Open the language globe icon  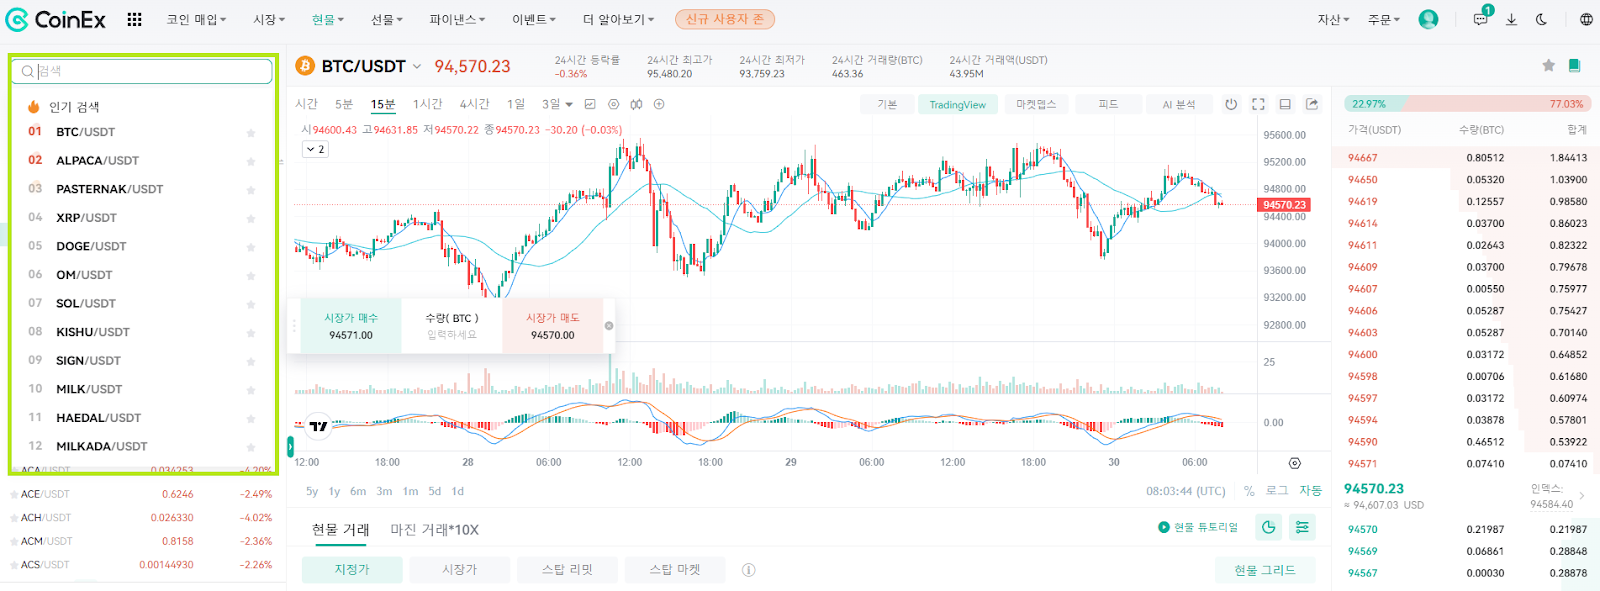point(1586,19)
